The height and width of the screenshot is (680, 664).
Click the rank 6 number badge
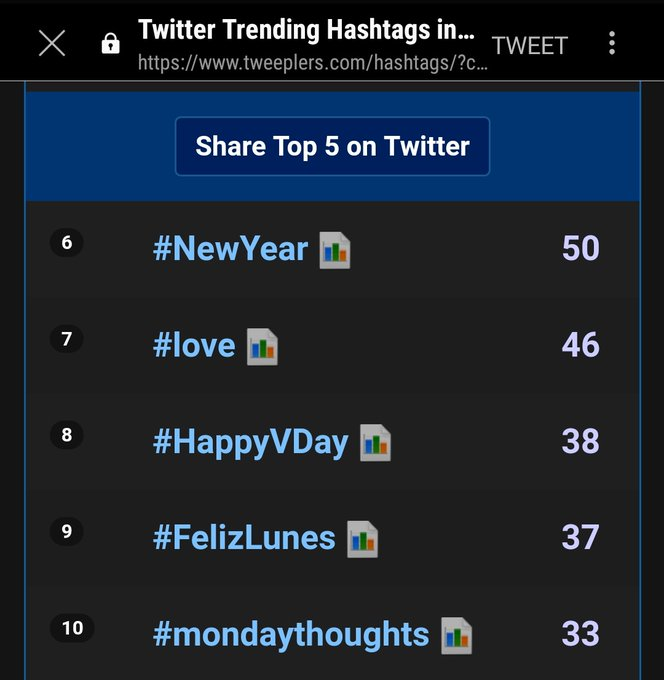coord(66,242)
